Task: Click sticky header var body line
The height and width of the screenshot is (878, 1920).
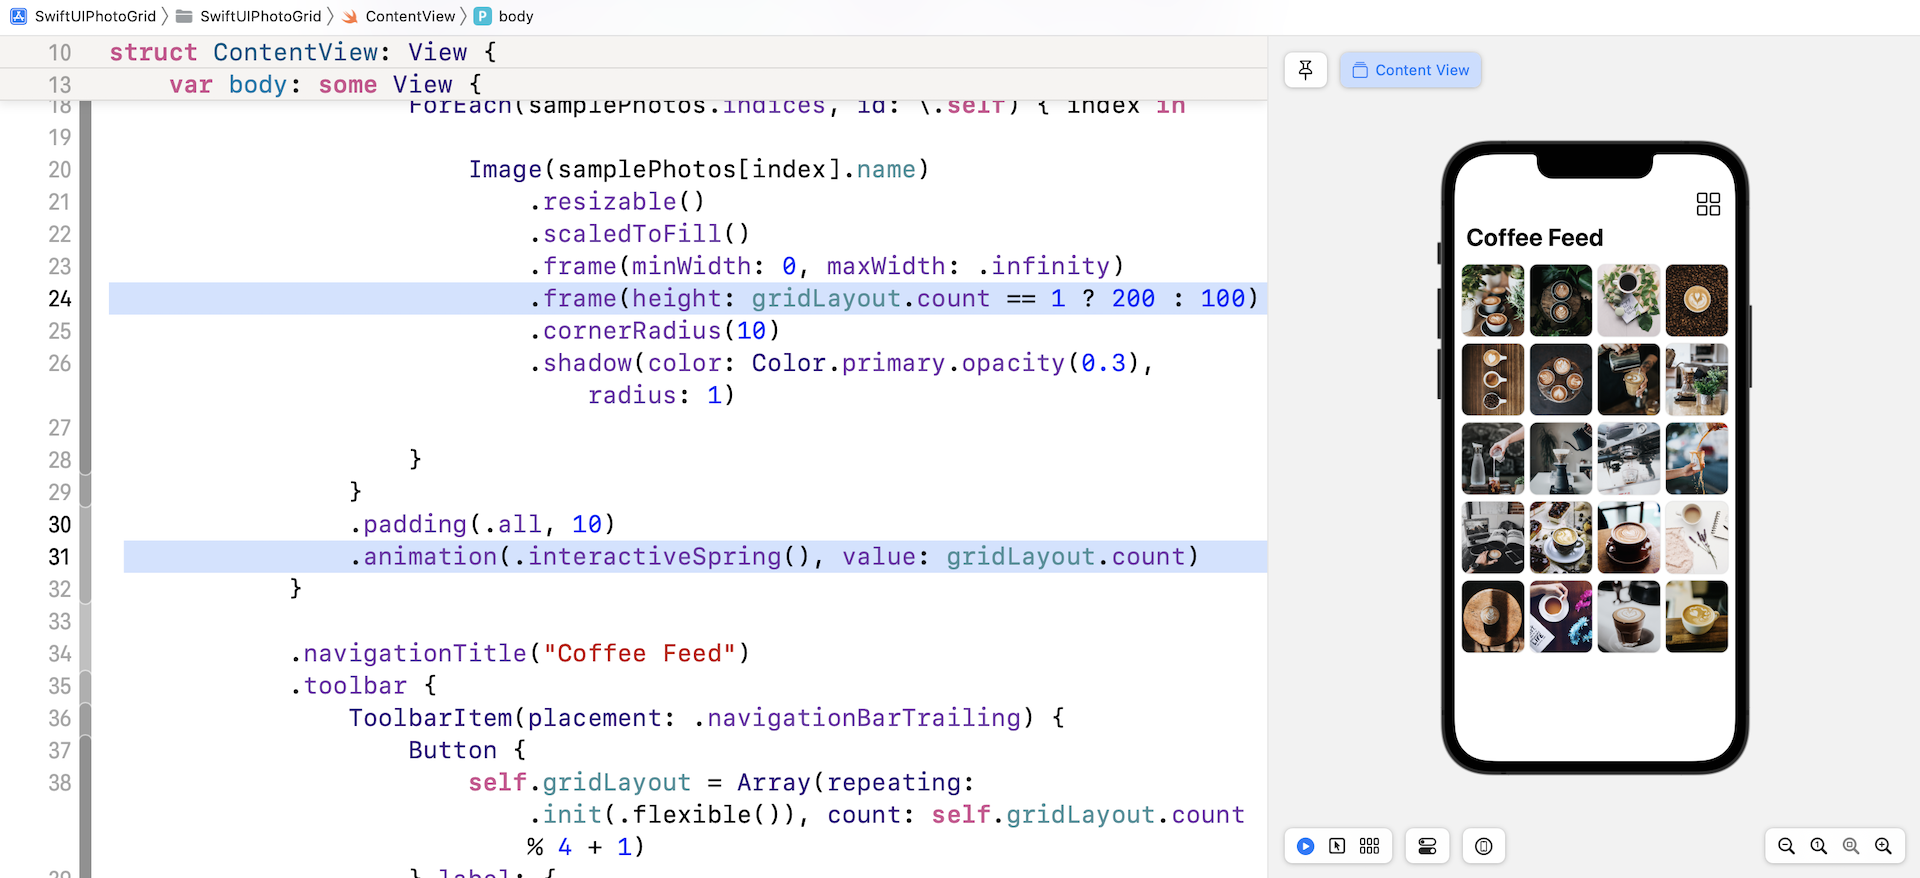Action: point(325,85)
